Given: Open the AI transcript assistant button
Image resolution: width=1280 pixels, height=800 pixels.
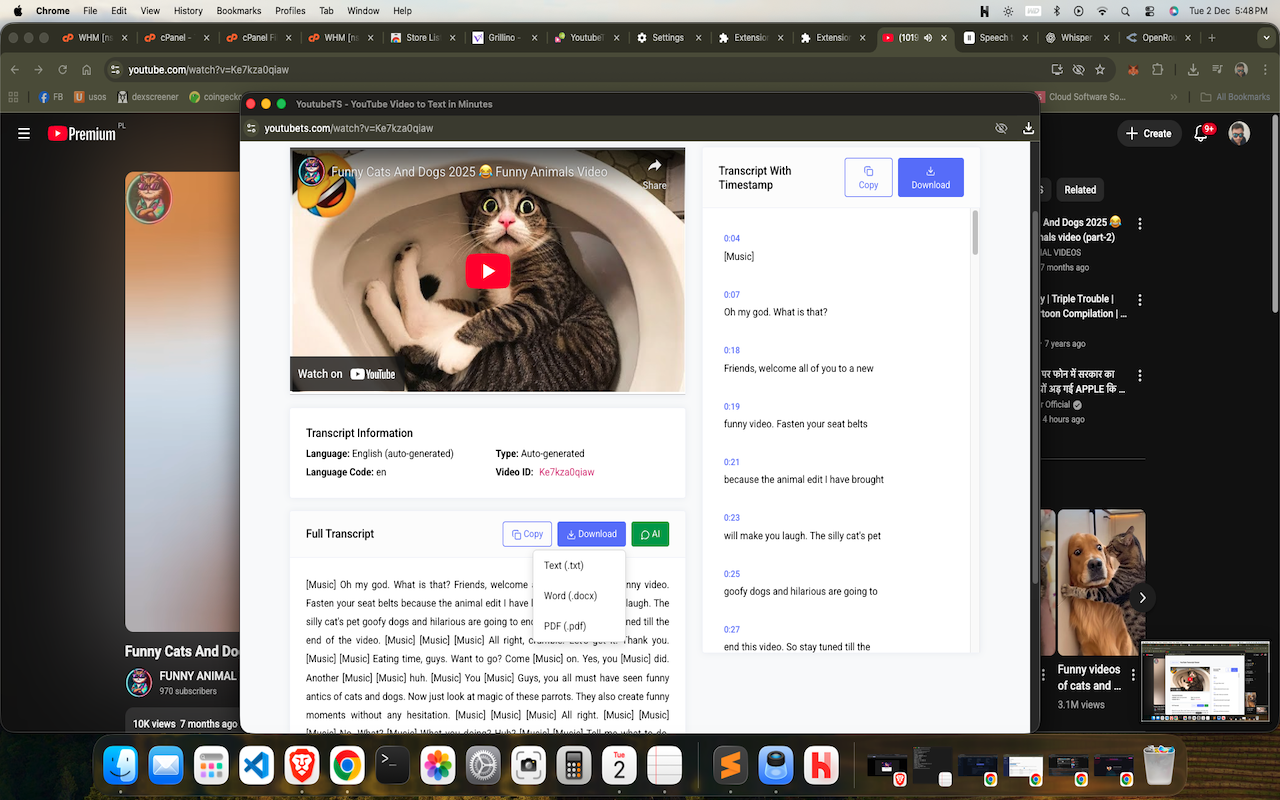Looking at the screenshot, I should point(650,533).
